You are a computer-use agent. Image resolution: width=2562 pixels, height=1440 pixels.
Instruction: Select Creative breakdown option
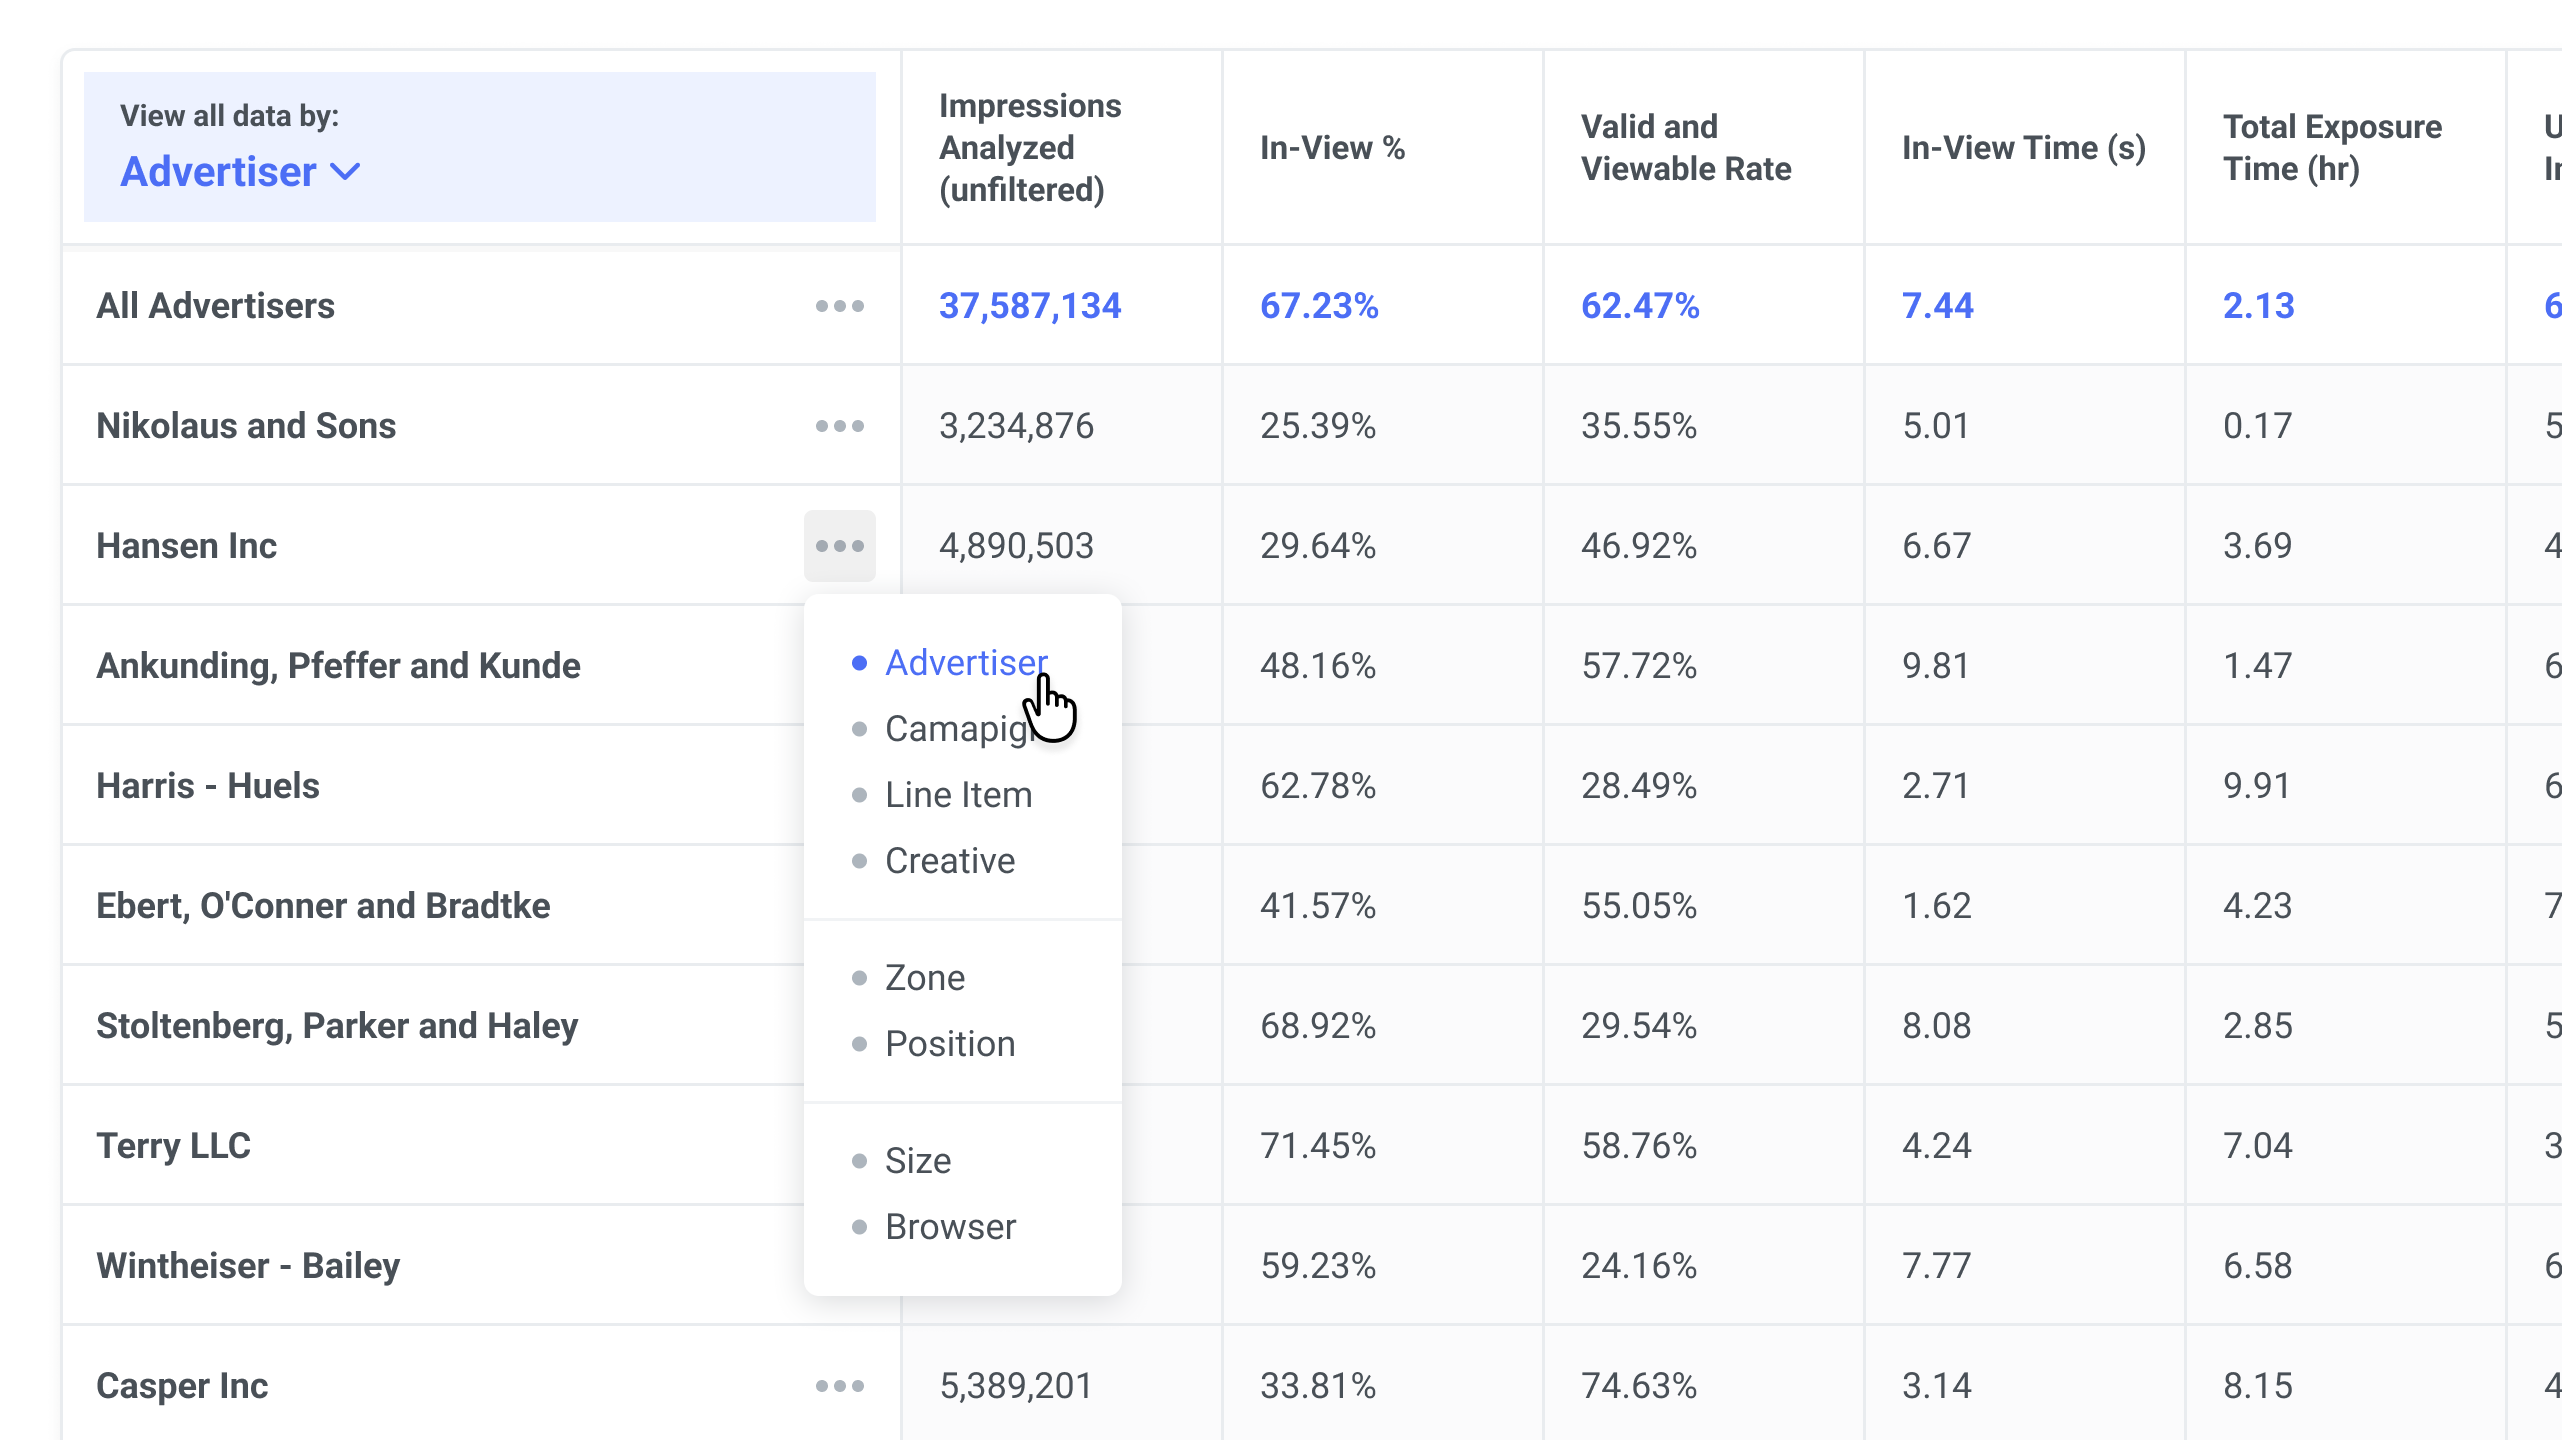click(949, 861)
